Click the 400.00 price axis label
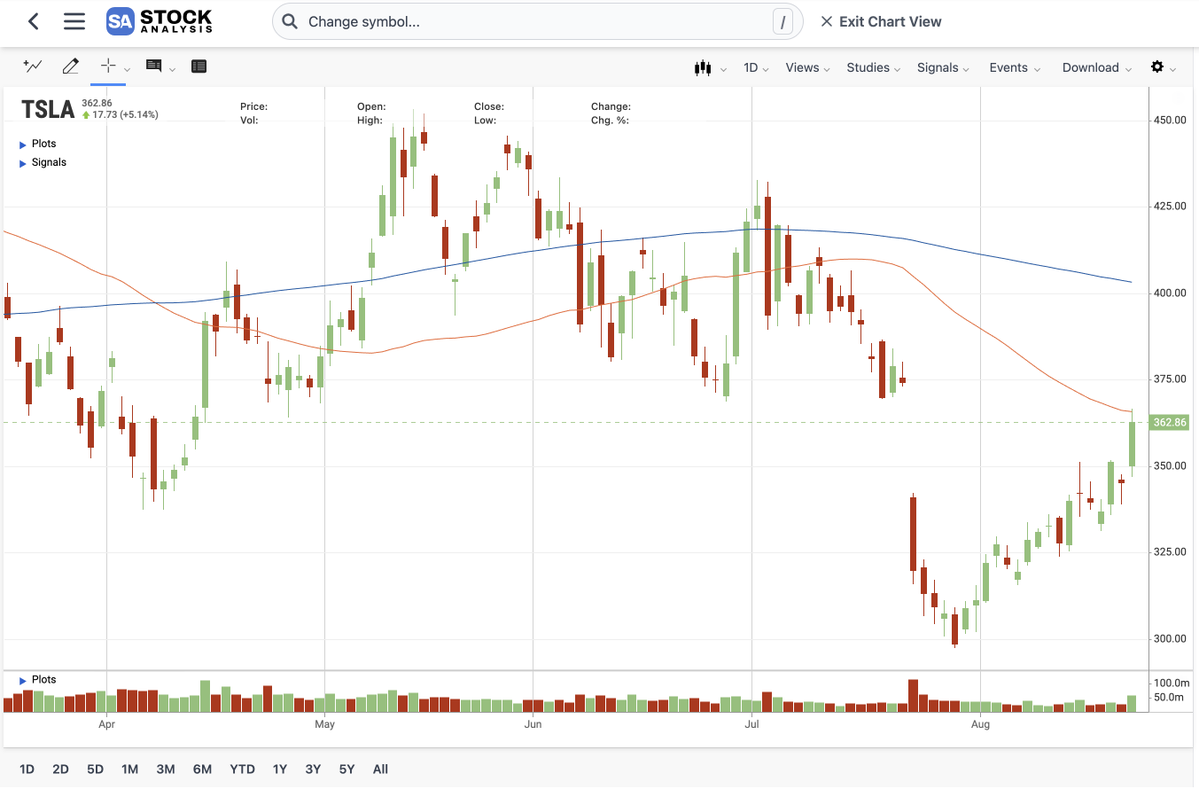Image resolution: width=1199 pixels, height=789 pixels. click(x=1170, y=293)
